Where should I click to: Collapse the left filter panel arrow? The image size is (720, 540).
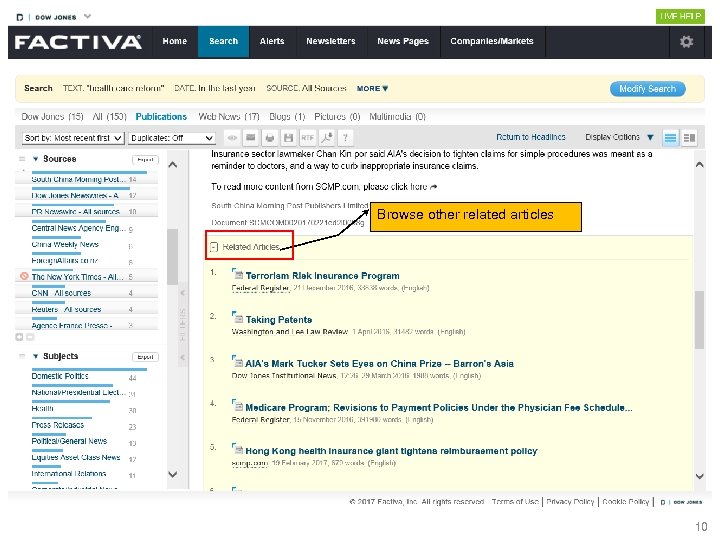(182, 292)
